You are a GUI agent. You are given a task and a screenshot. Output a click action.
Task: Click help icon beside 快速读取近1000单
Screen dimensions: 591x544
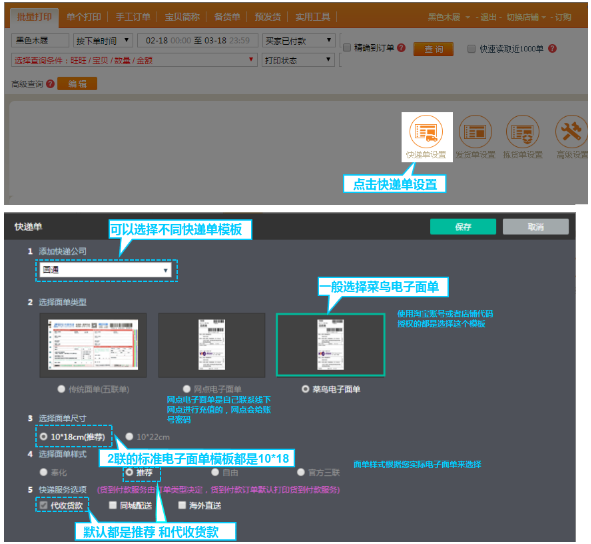point(552,48)
